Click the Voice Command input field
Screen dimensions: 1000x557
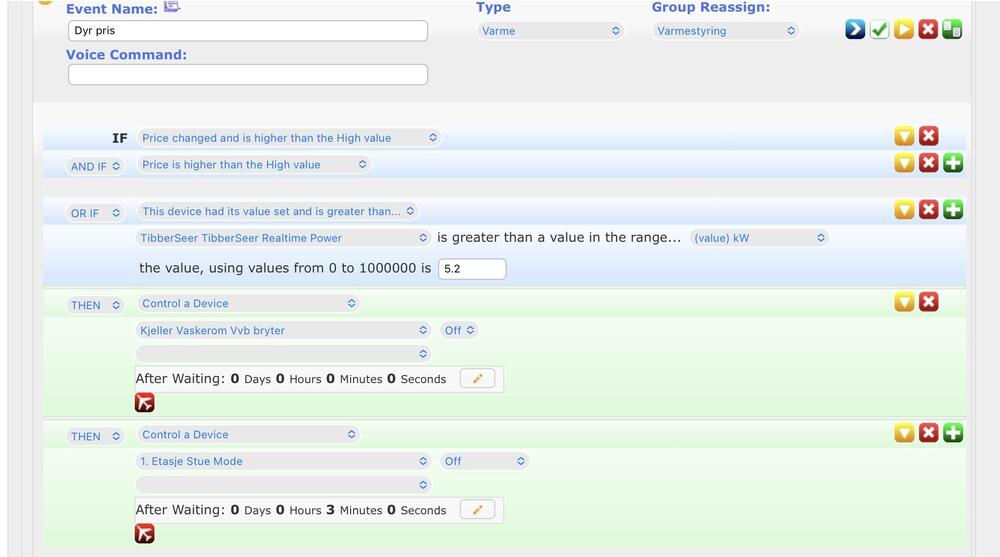[247, 74]
